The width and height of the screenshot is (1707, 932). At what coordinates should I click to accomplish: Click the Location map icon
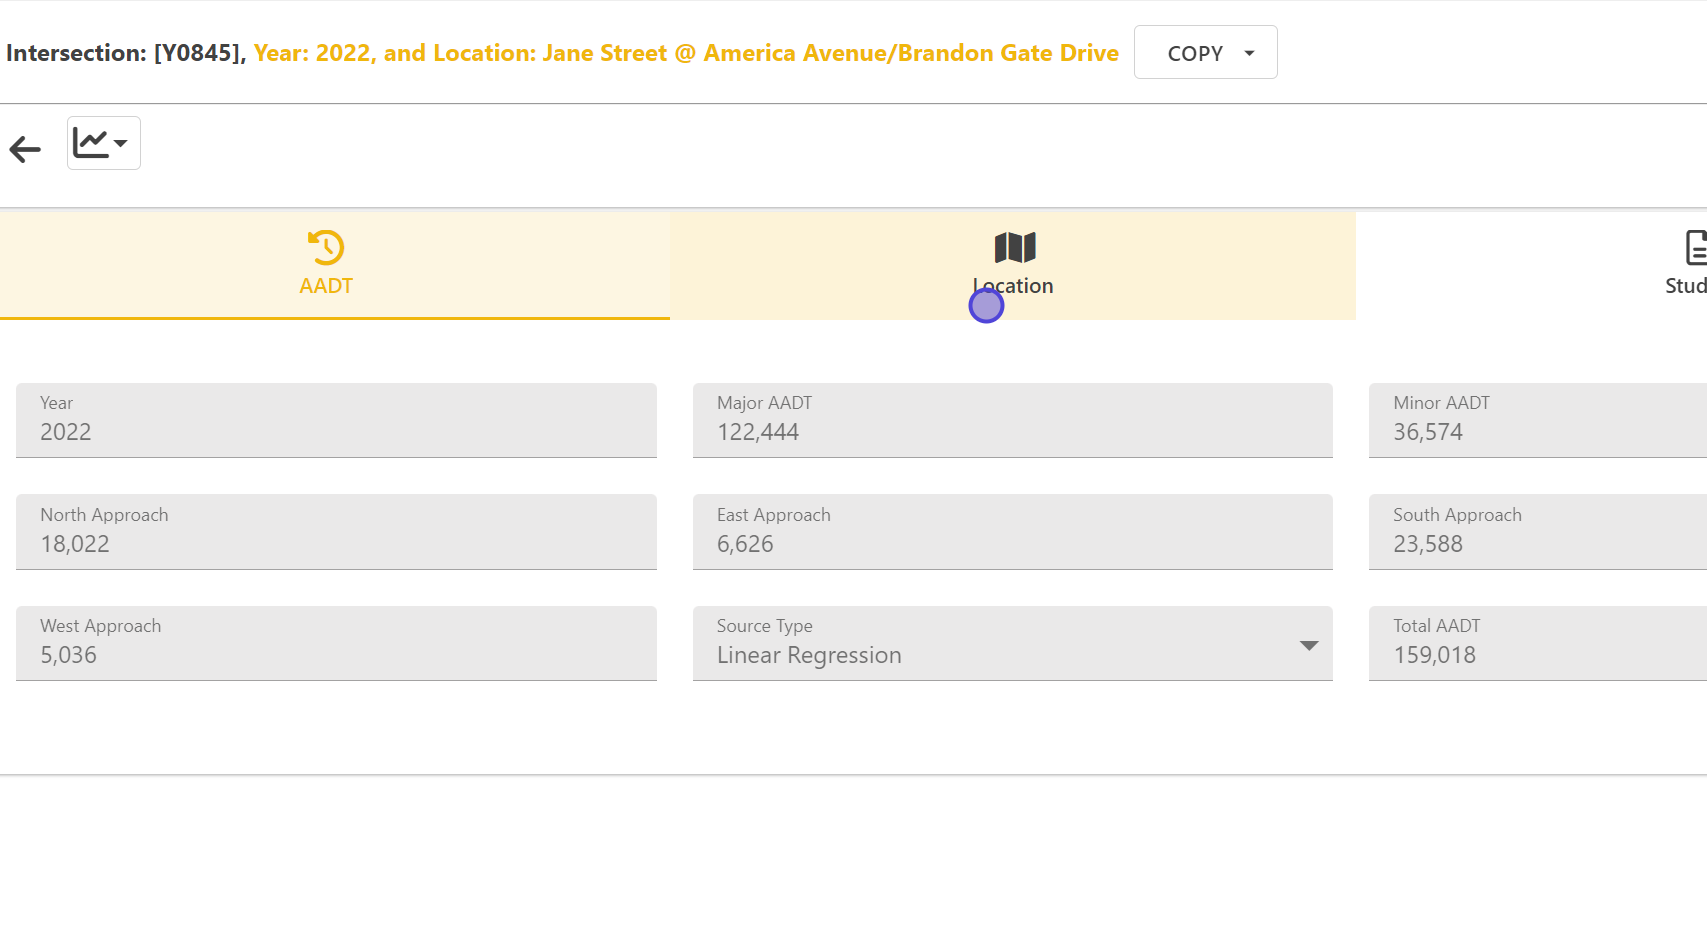[1014, 247]
